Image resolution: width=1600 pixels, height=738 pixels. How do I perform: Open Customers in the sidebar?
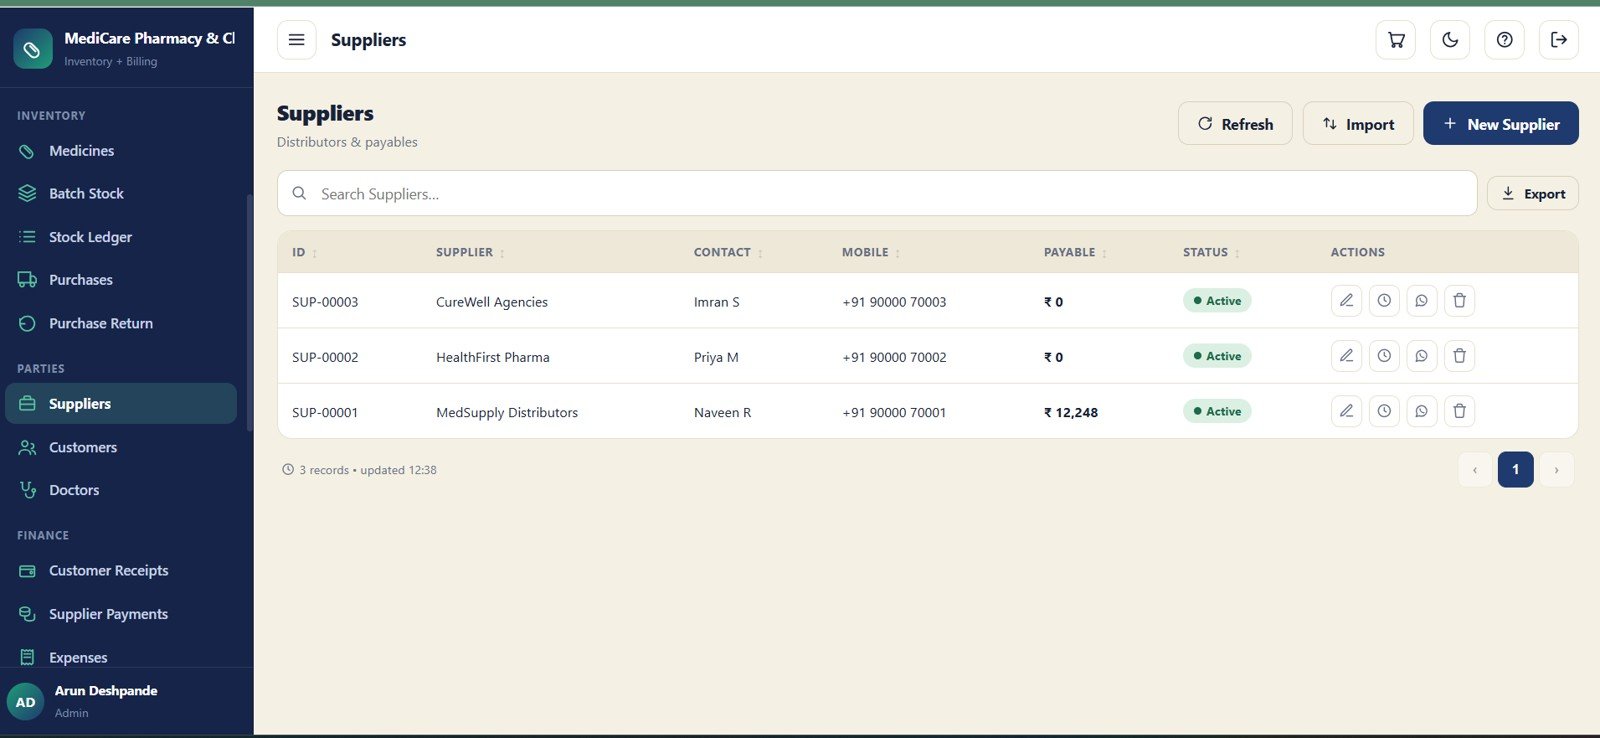click(121, 448)
